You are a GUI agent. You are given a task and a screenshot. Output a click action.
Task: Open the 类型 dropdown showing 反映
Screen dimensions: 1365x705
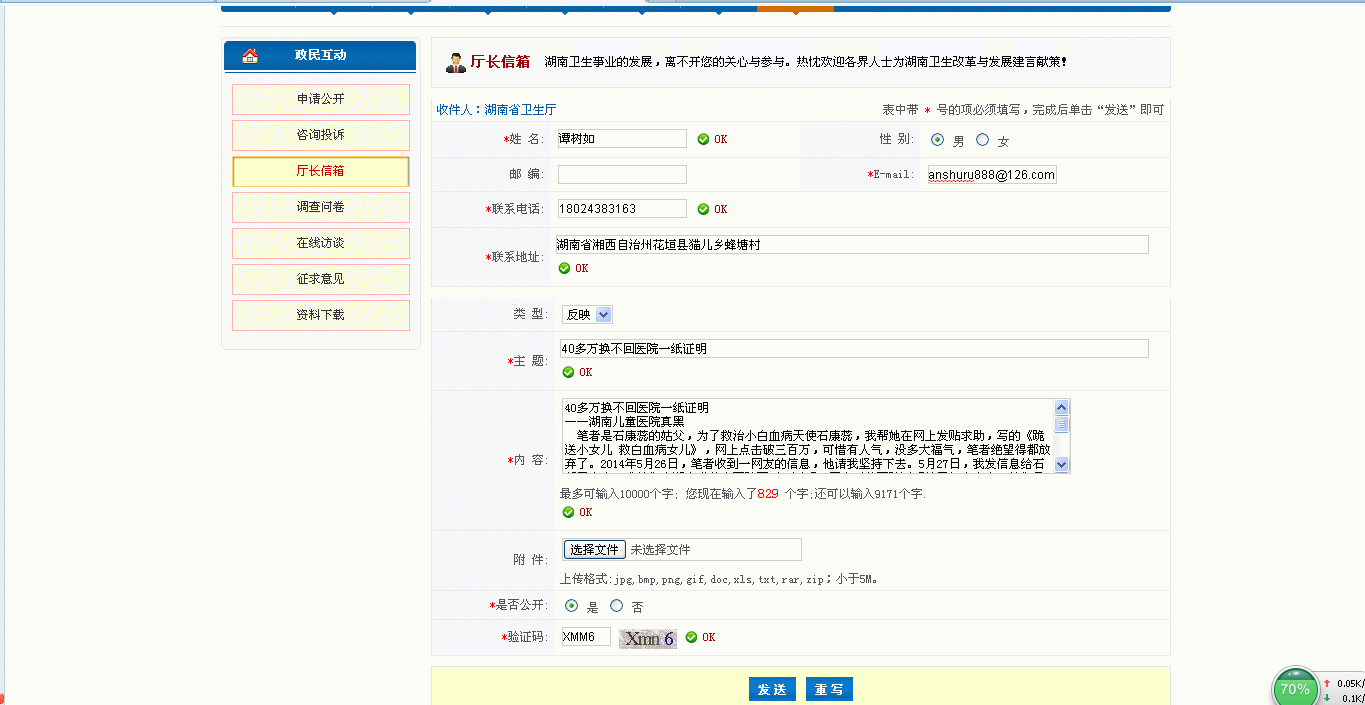coord(587,314)
